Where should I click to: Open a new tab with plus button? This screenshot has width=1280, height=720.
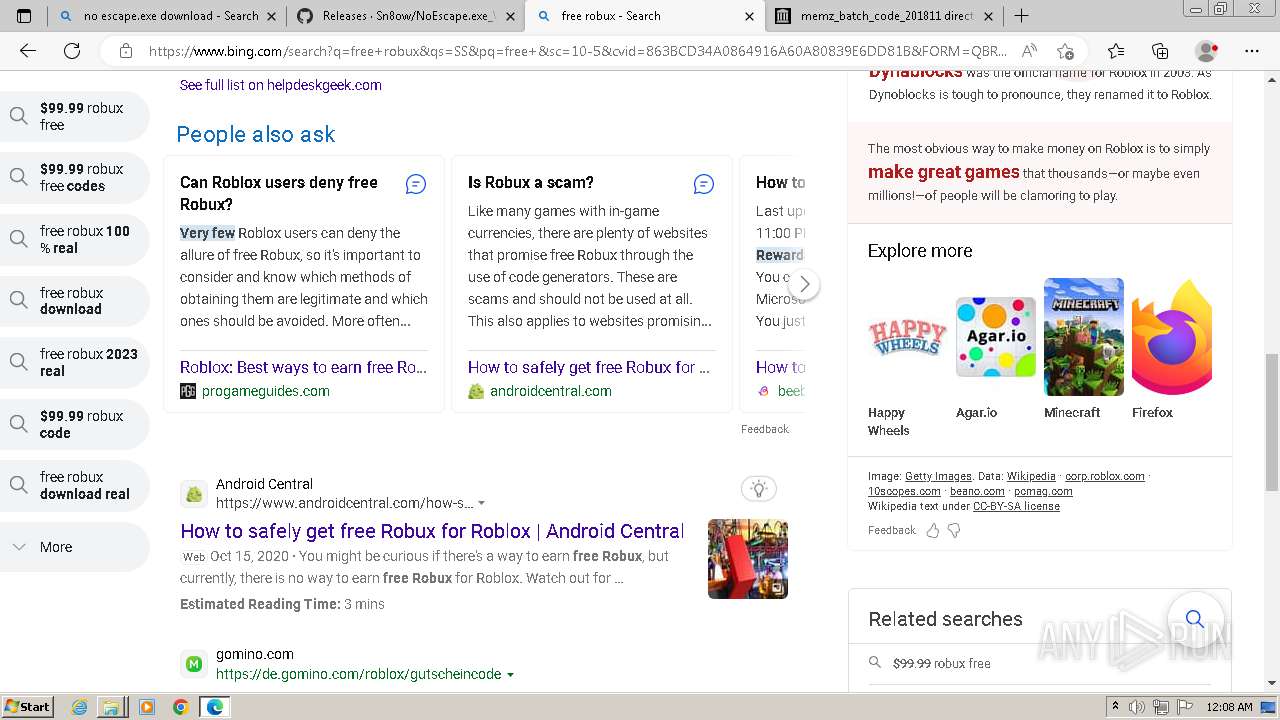coord(1021,16)
